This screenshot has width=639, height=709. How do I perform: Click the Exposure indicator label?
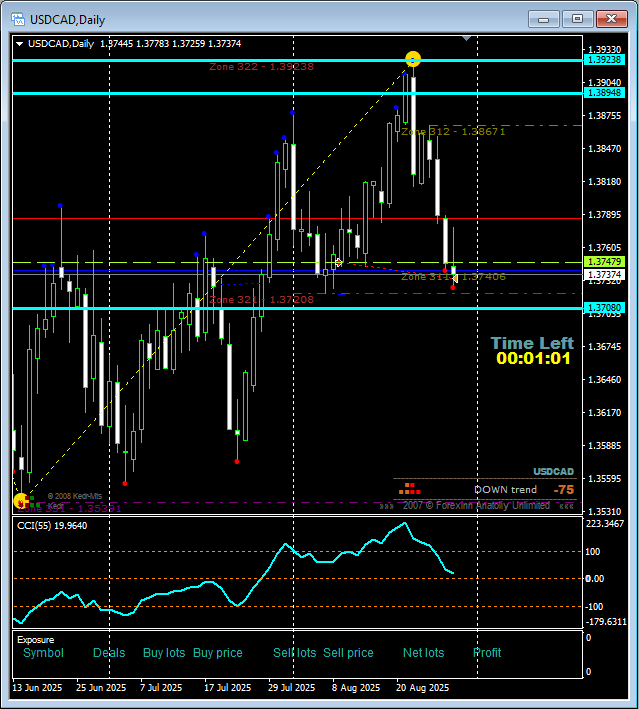tap(36, 640)
